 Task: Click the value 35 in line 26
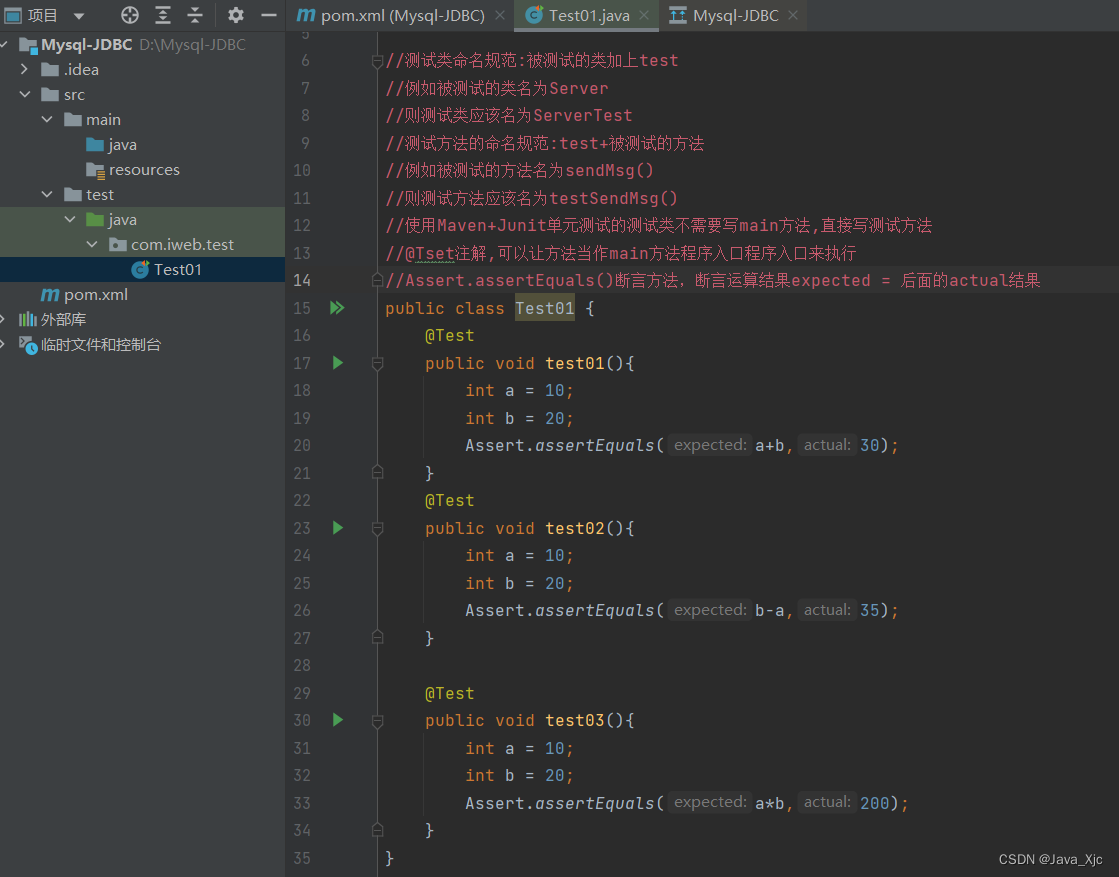point(869,610)
